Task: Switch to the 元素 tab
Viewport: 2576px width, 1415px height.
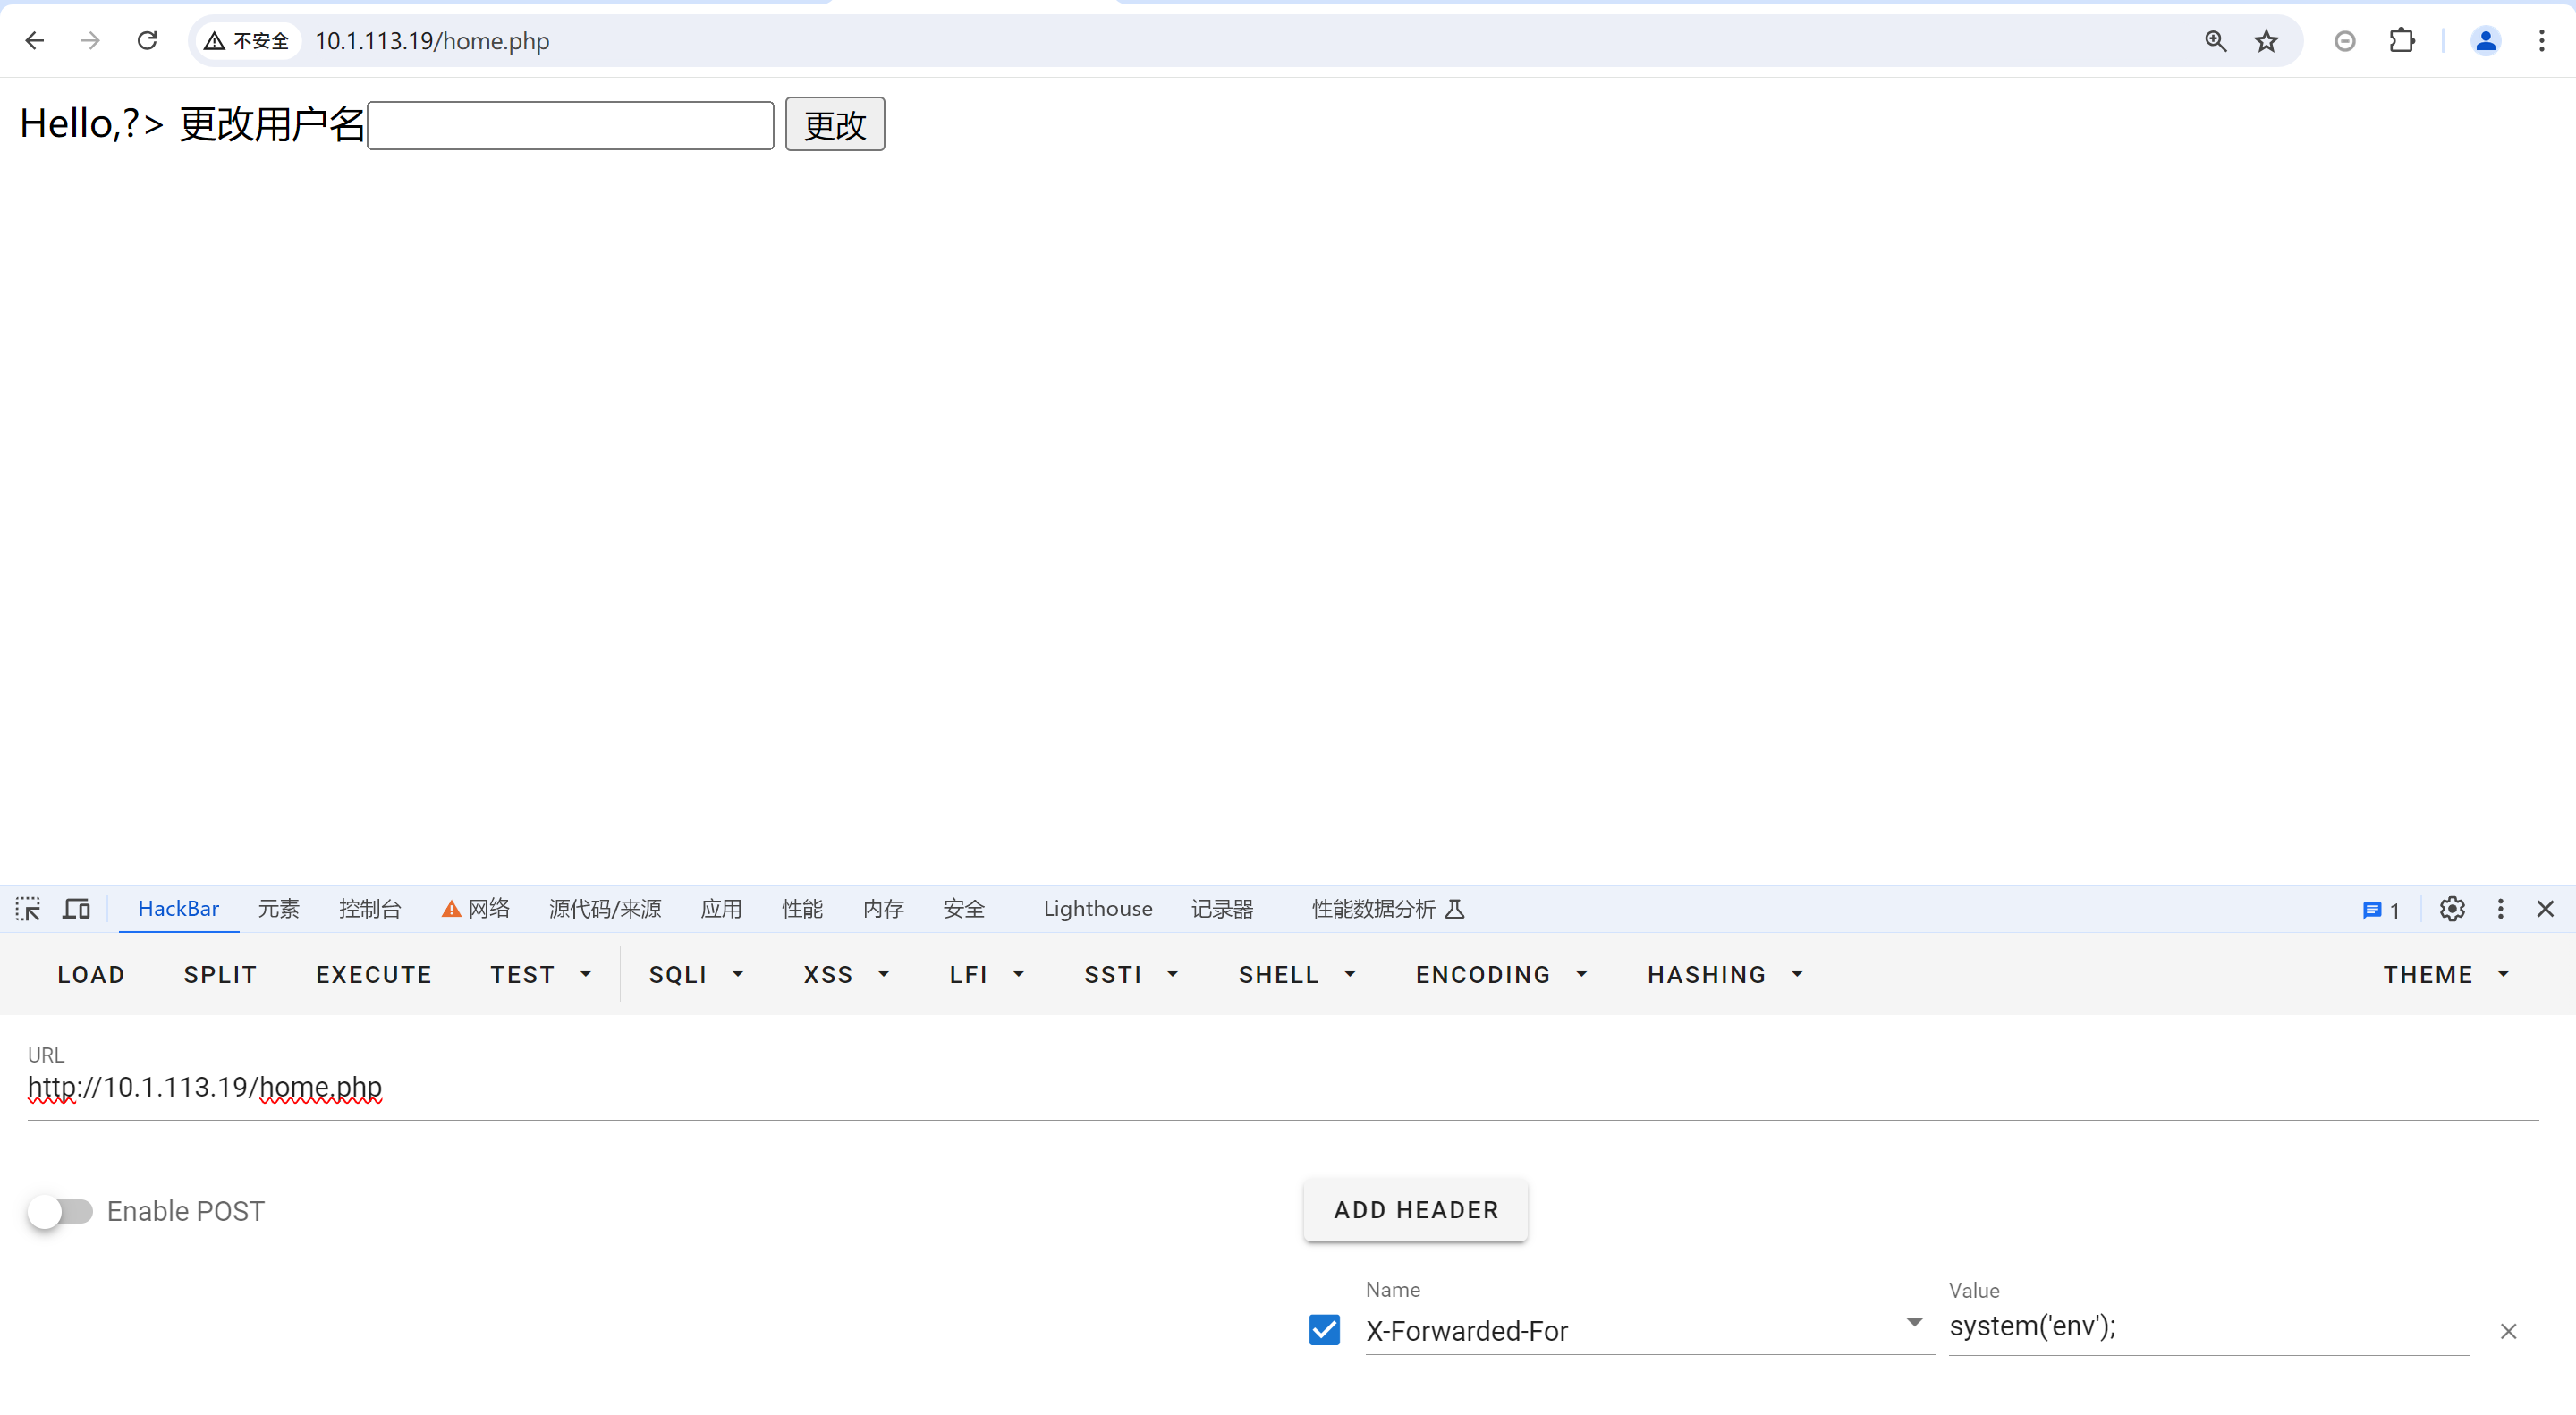Action: 279,909
